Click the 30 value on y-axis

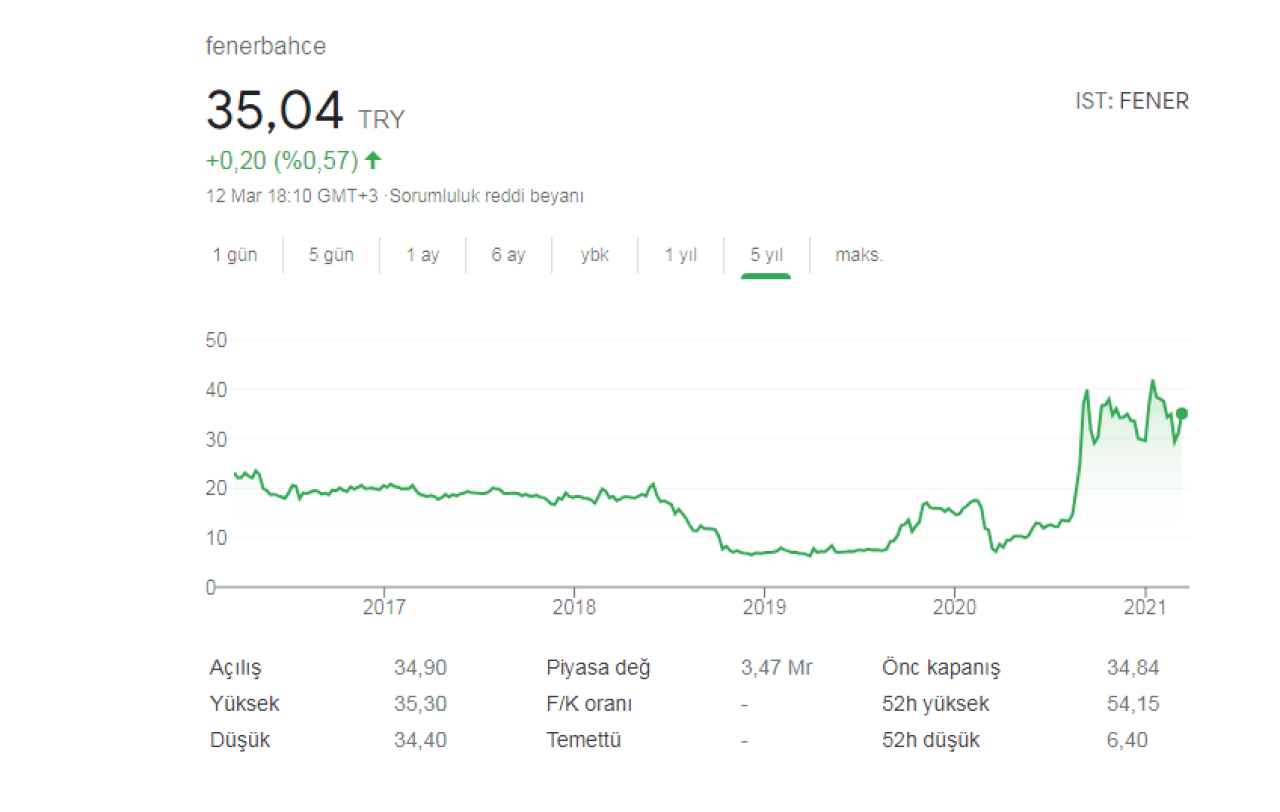pyautogui.click(x=217, y=439)
